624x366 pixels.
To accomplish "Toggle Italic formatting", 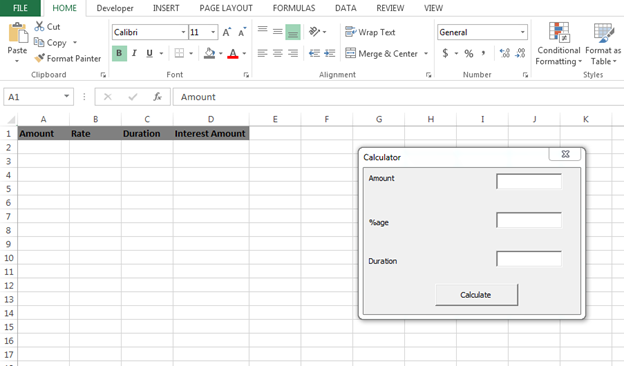I will pos(134,53).
